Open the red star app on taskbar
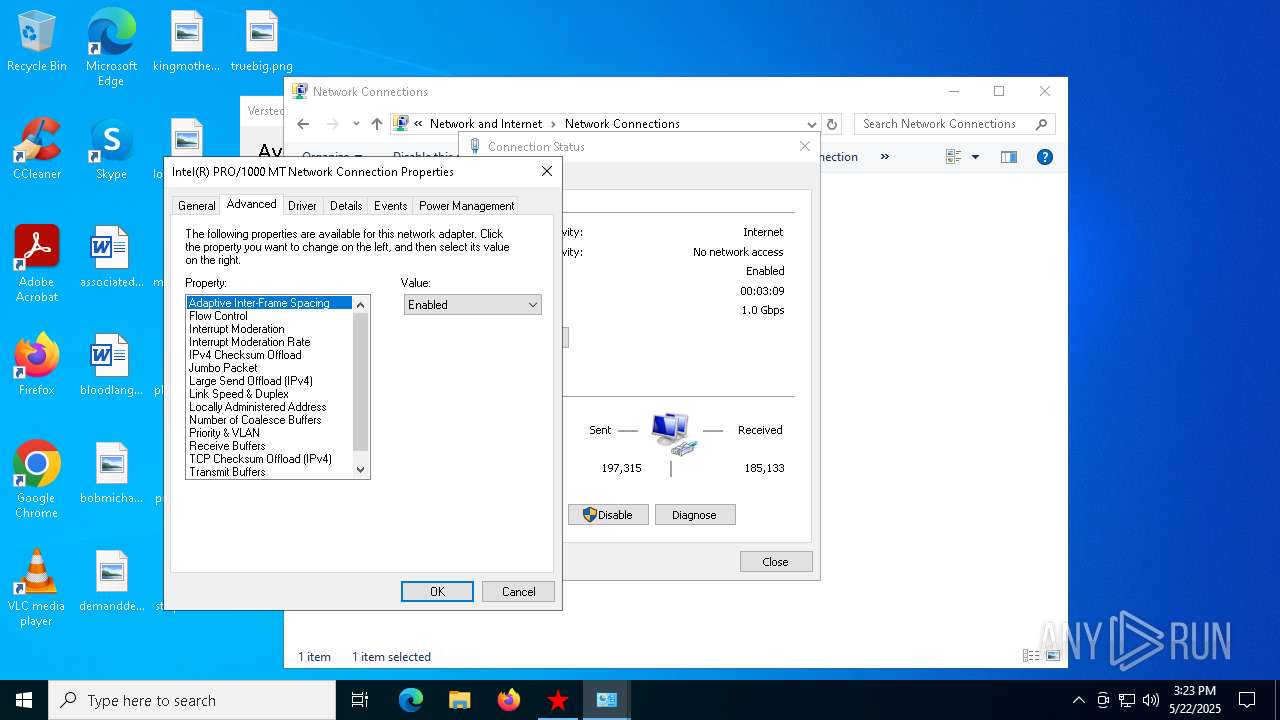Screen dimensions: 1280x720 [x=558, y=700]
